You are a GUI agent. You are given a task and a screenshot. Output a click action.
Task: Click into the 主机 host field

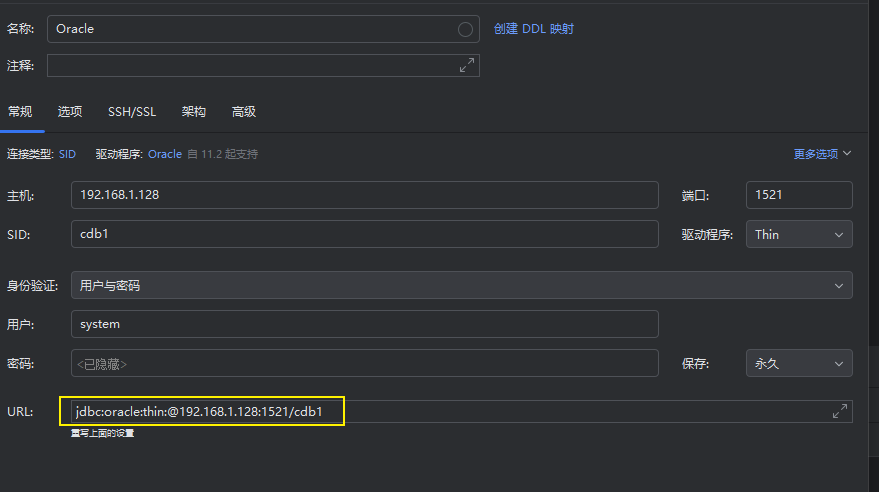coord(365,195)
